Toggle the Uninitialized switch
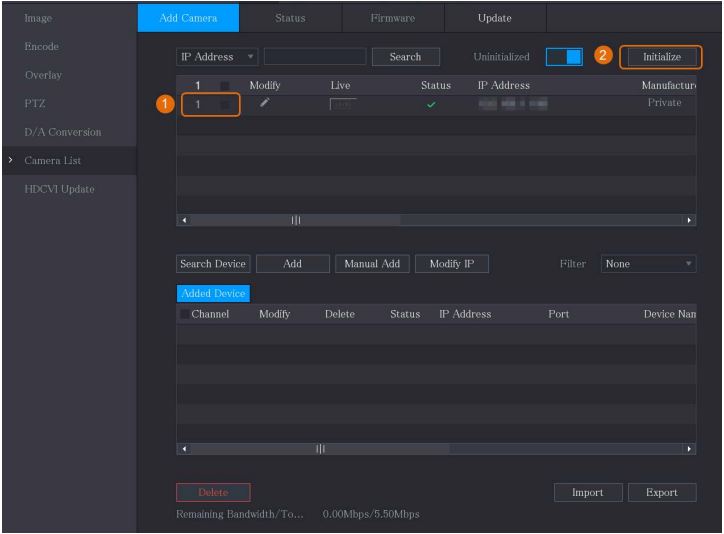 [564, 57]
